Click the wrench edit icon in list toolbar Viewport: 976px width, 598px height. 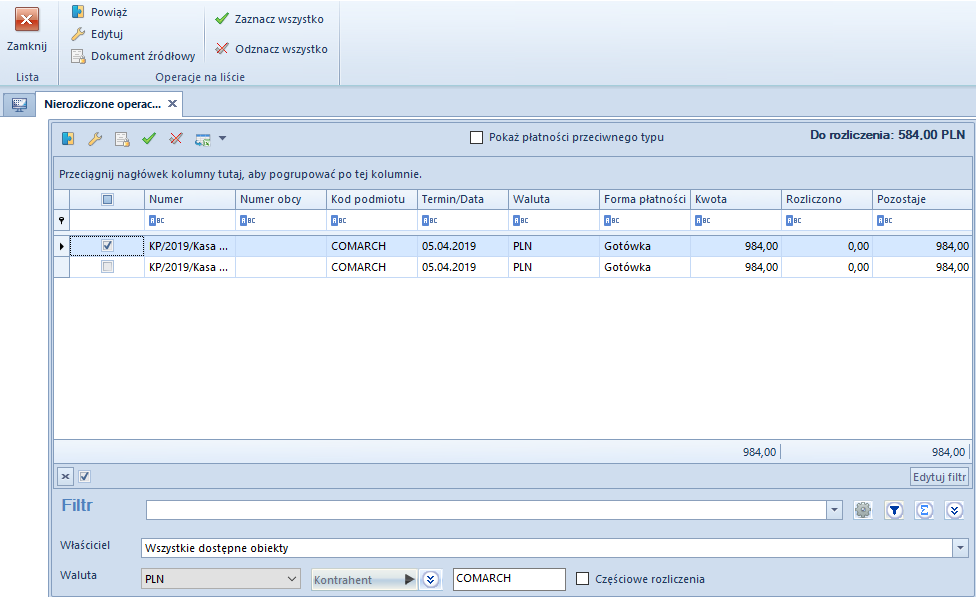(95, 138)
